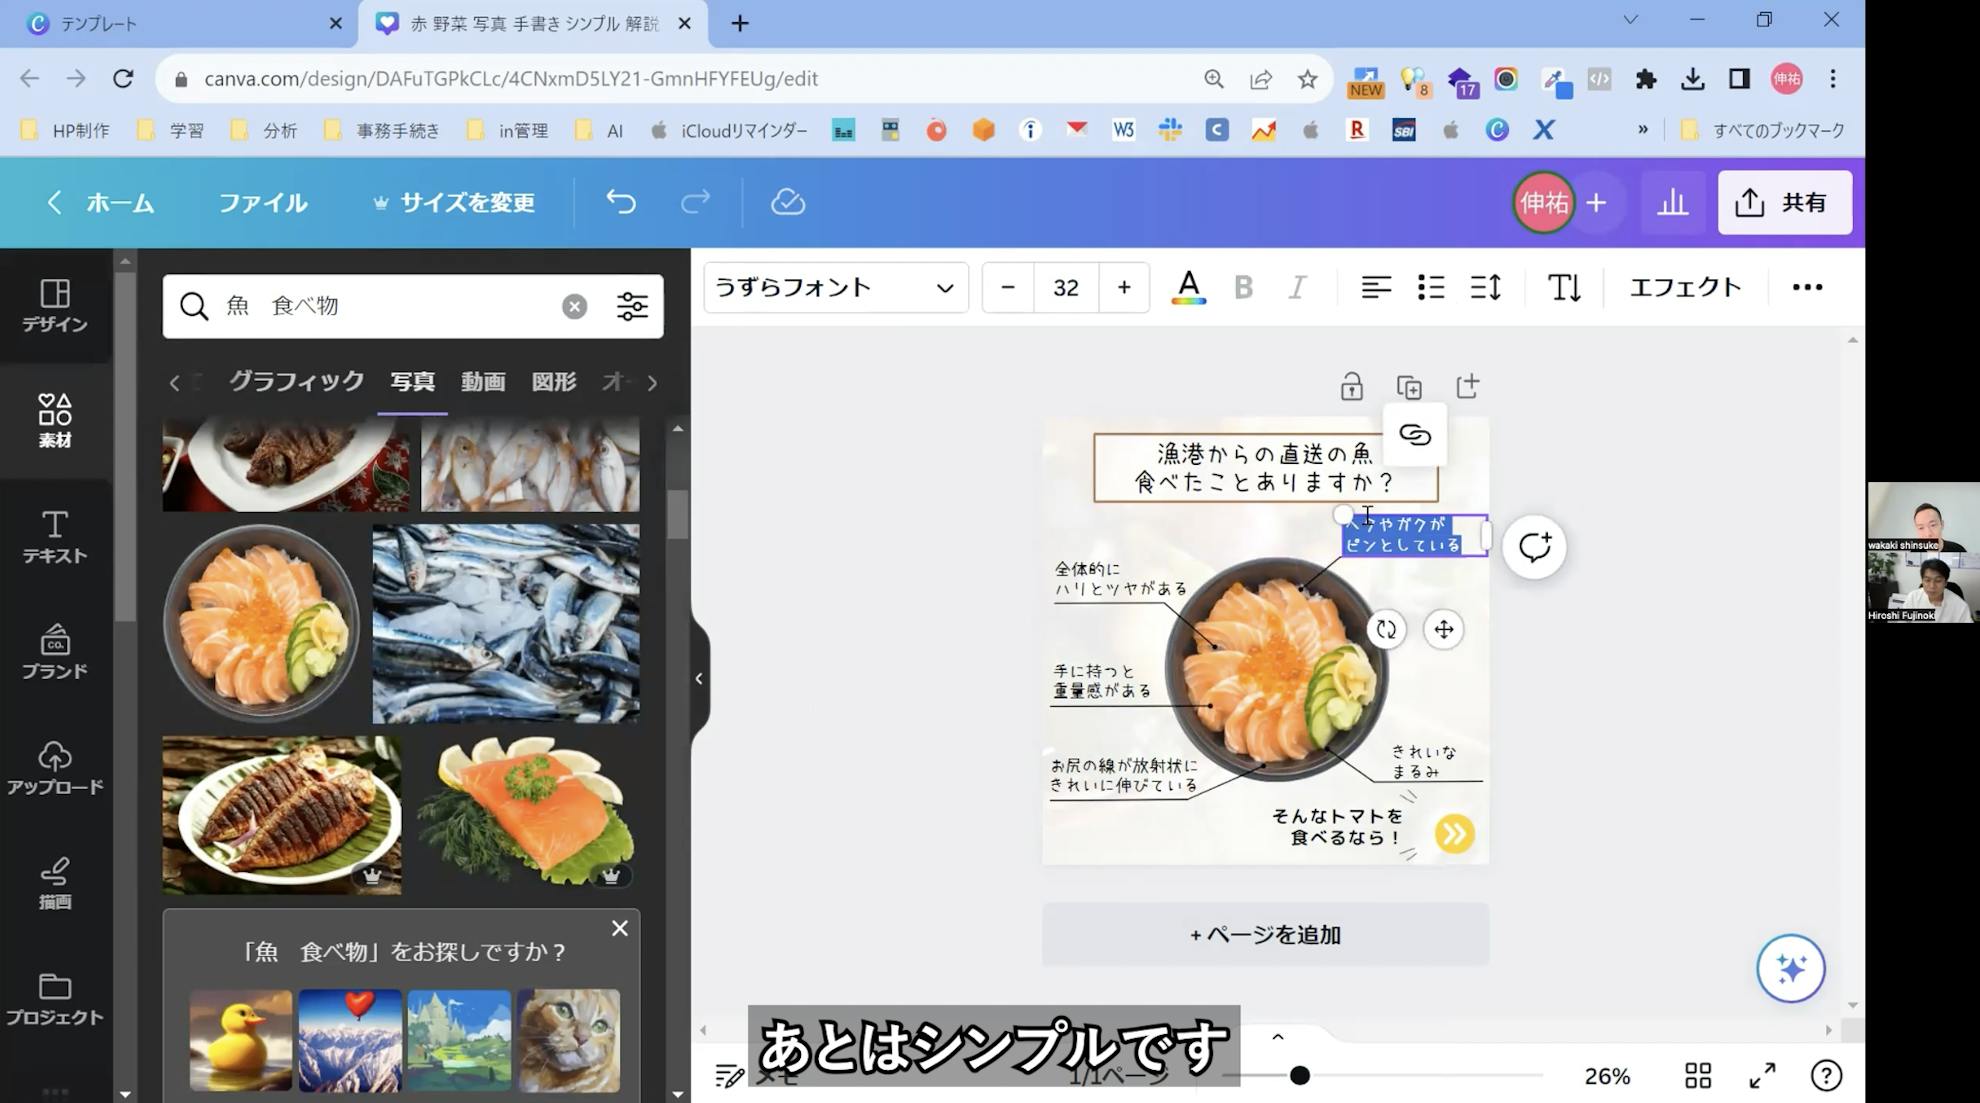The width and height of the screenshot is (1980, 1103).
Task: Click the エフェクト button
Action: pos(1686,288)
